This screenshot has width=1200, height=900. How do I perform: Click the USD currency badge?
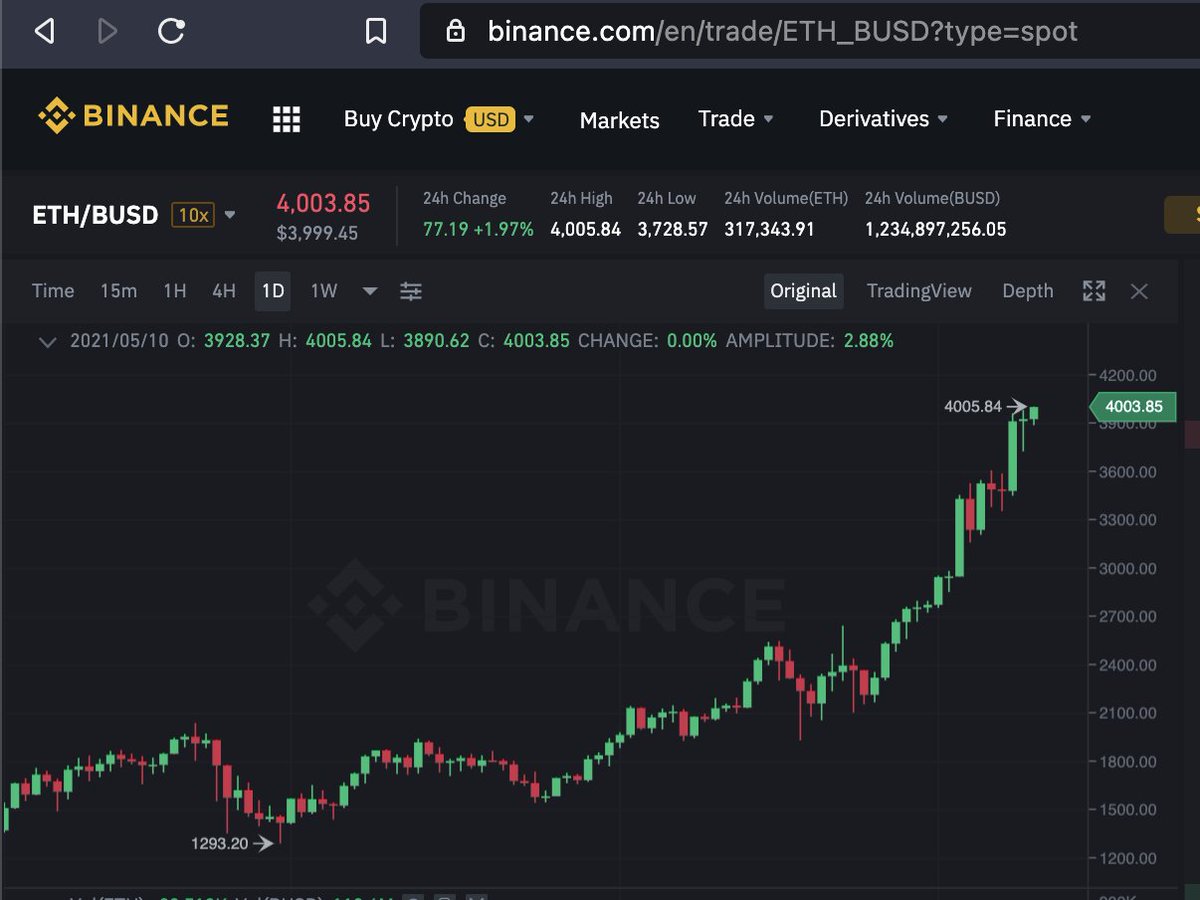pos(490,120)
